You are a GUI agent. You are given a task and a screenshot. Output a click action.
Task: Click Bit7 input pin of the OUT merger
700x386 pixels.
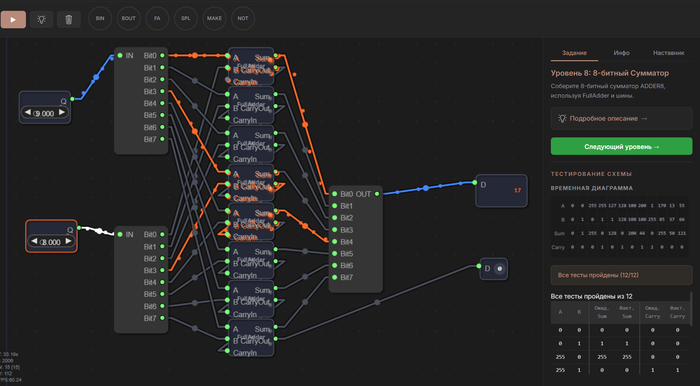[x=334, y=278]
